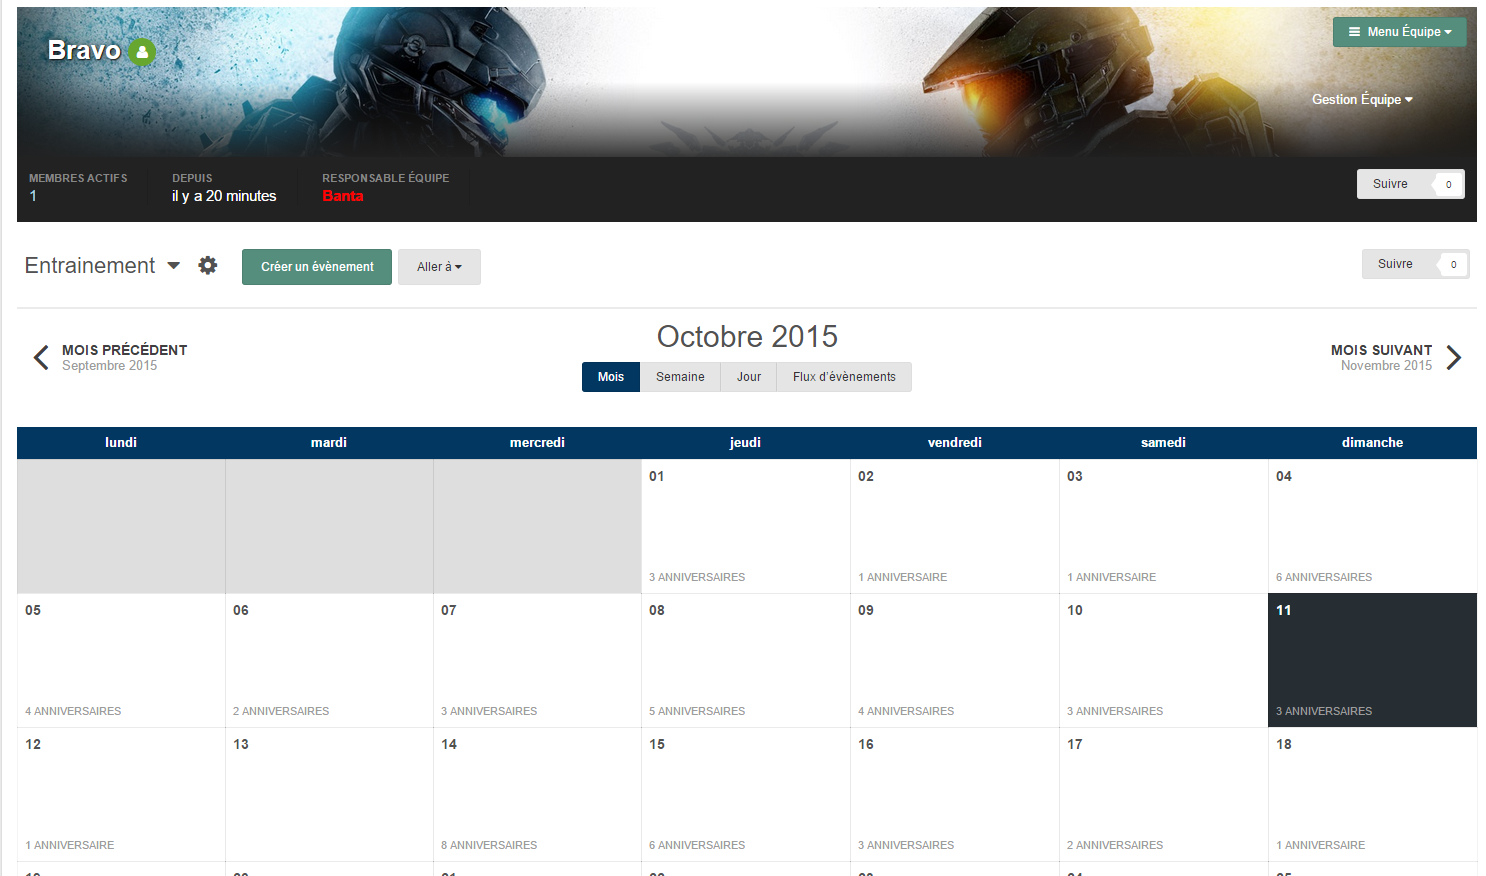Switch to the Jour view tab
Screen dimensions: 1486x876
pyautogui.click(x=749, y=377)
